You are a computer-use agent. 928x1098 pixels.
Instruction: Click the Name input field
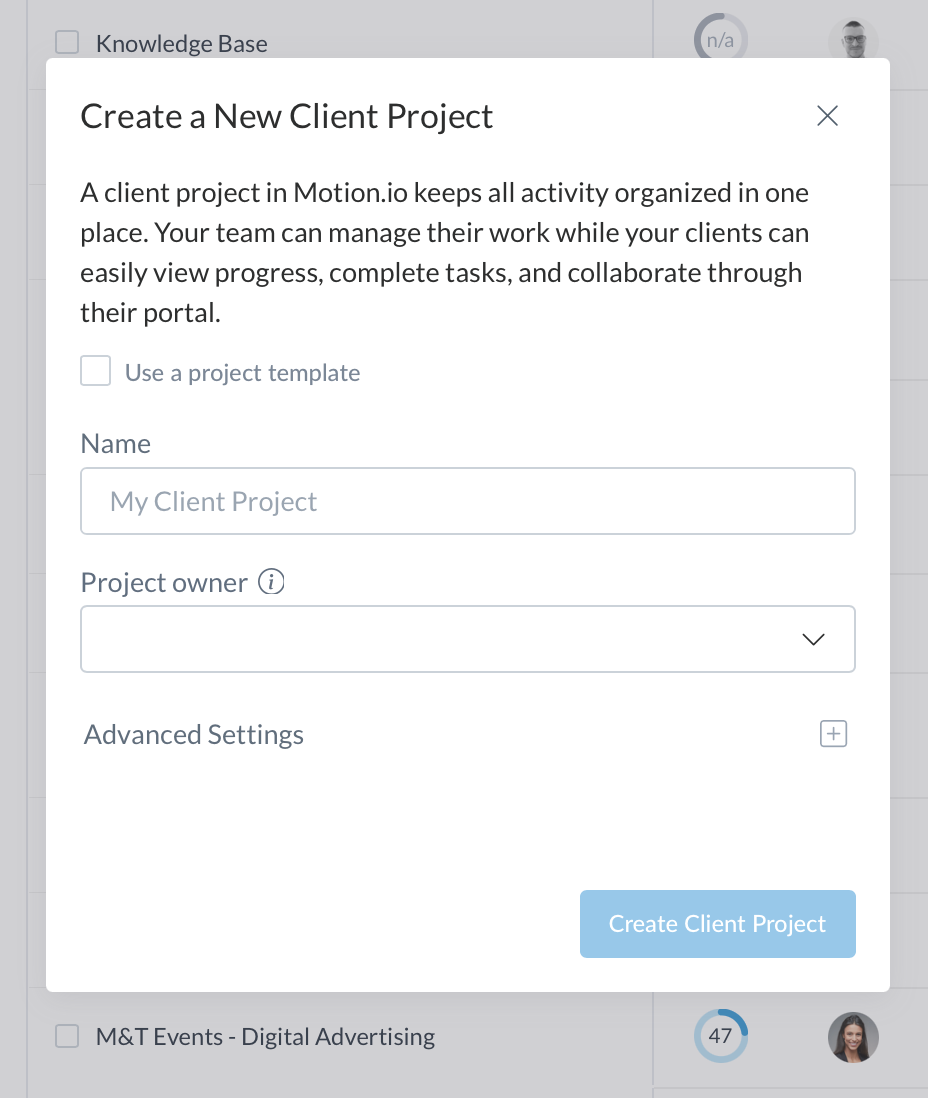tap(467, 501)
